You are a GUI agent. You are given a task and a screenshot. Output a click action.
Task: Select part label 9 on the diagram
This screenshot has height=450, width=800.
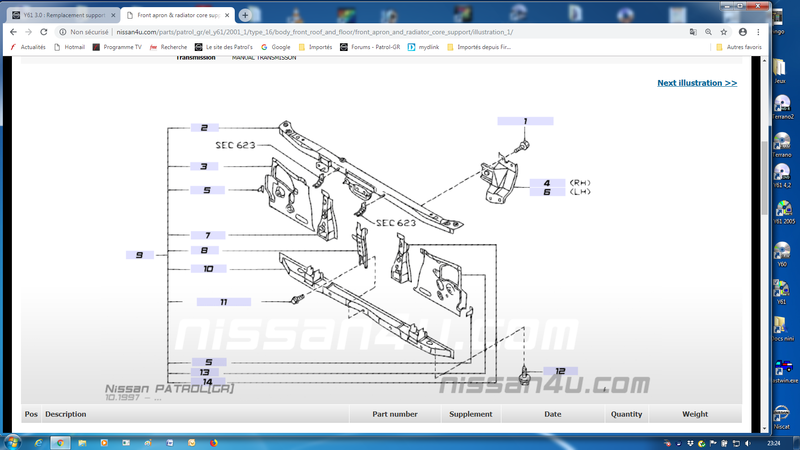140,255
